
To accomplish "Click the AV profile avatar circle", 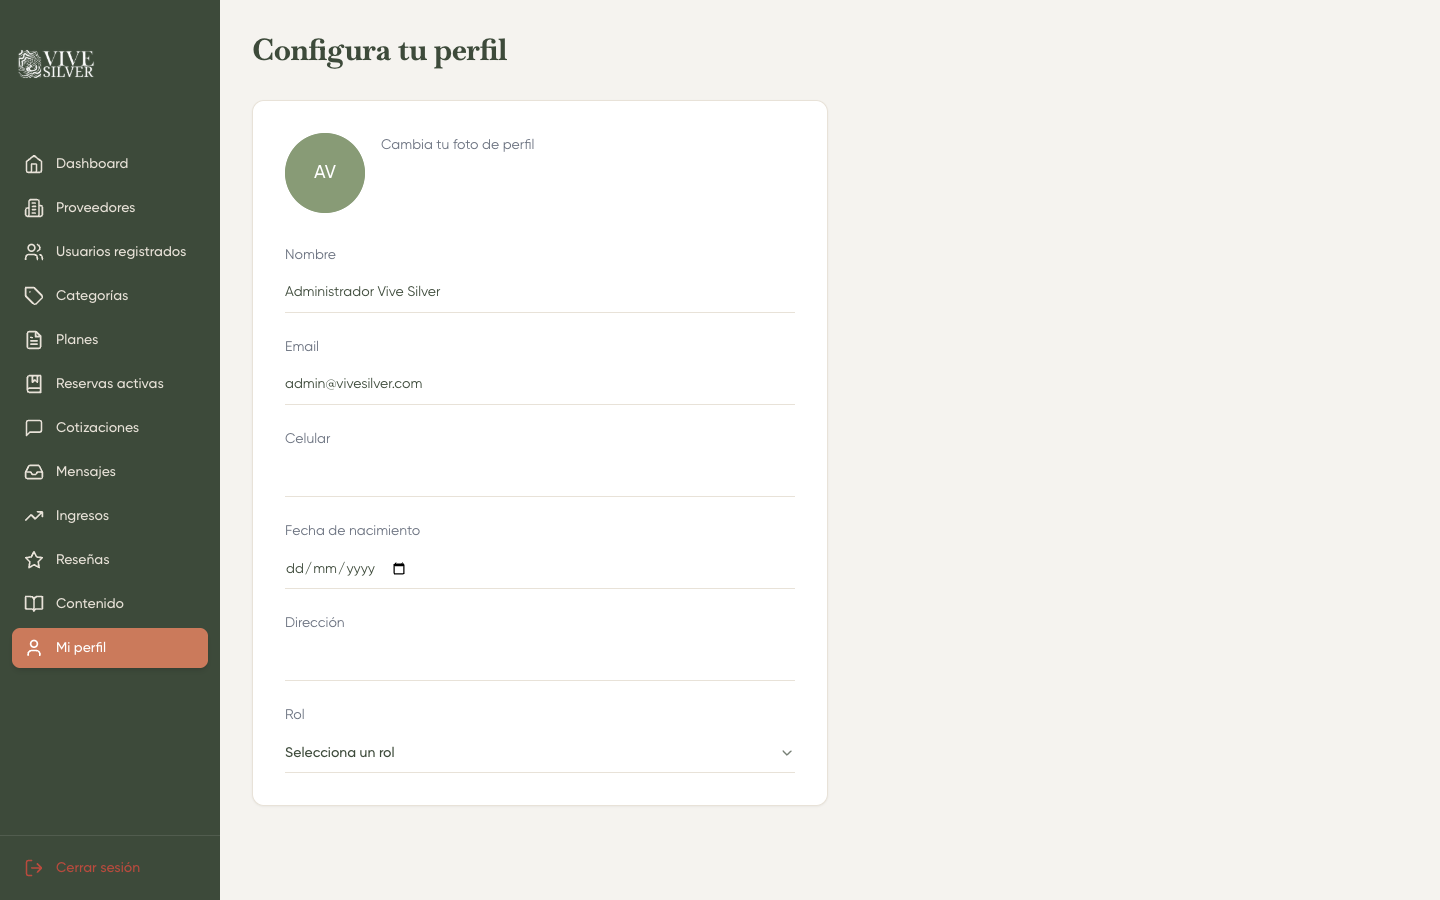I will 325,172.
